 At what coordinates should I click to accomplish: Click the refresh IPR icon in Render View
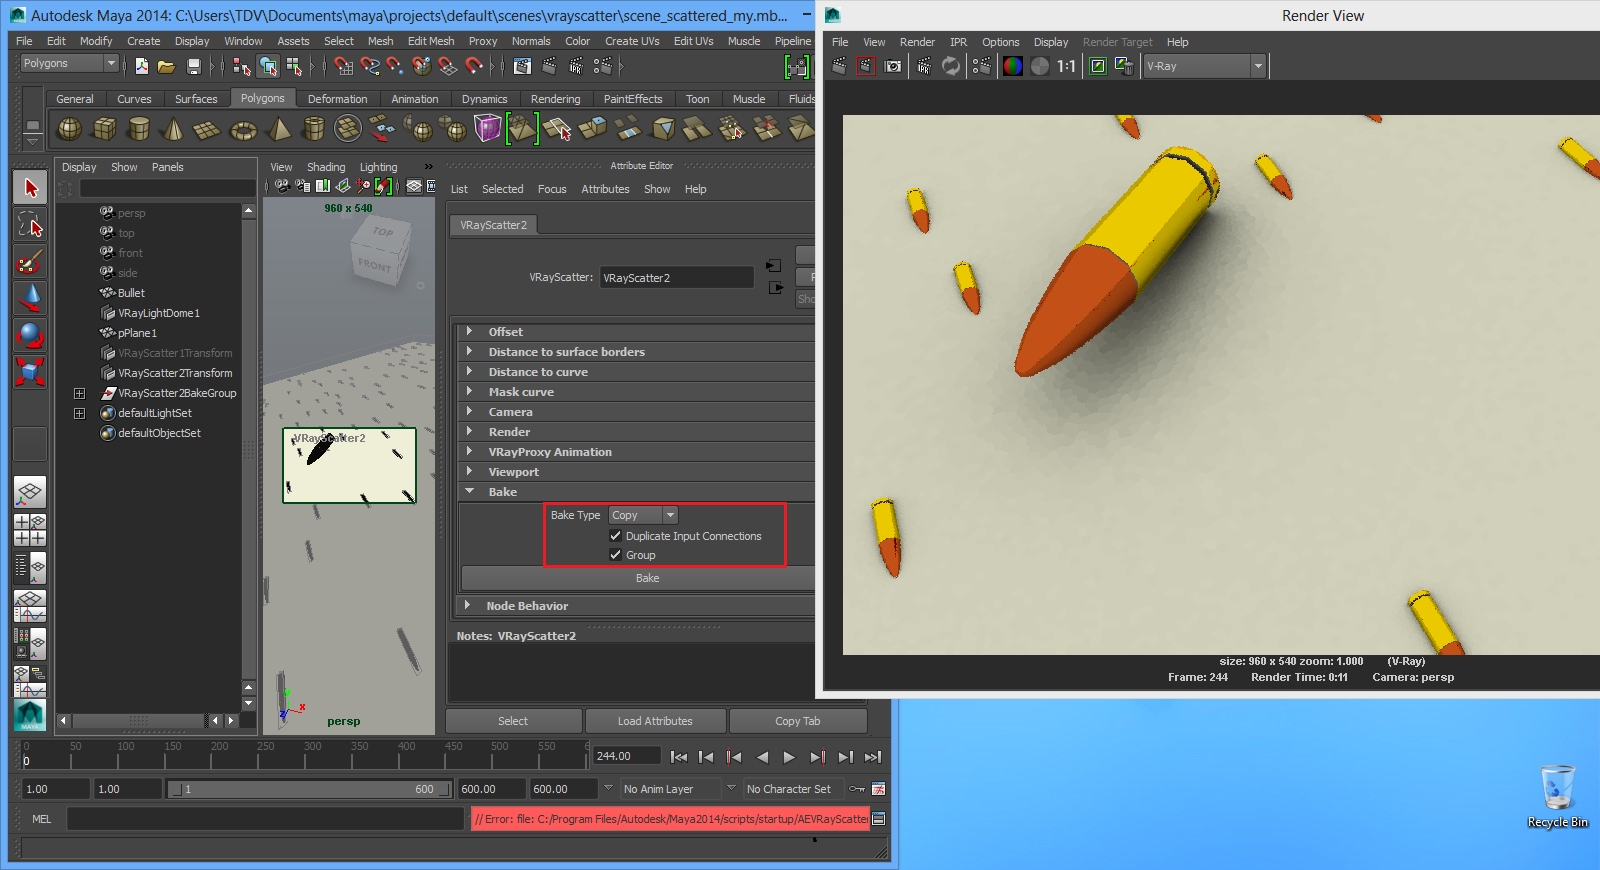tap(951, 66)
